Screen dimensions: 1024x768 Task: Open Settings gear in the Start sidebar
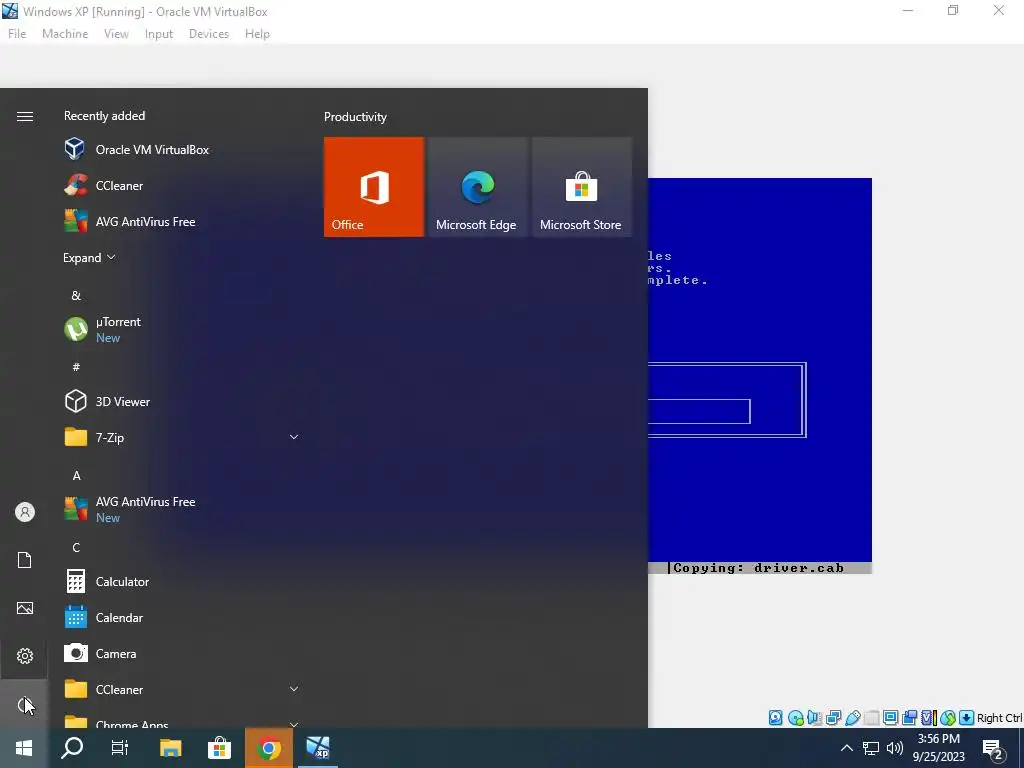[x=25, y=656]
